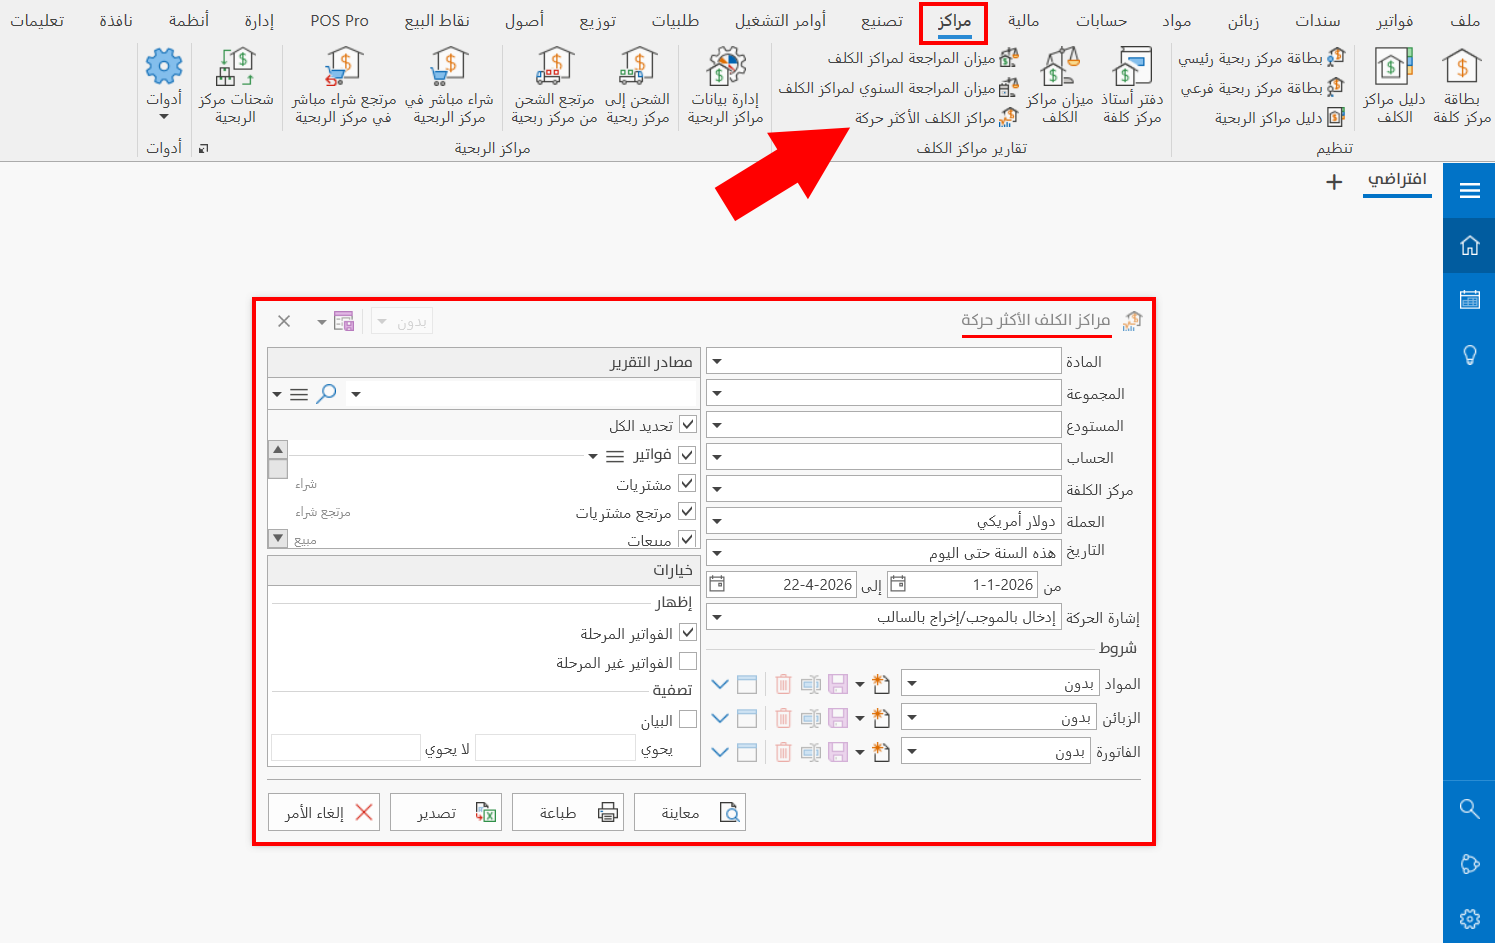
Task: Open دفتر أستاذ مركز كلفة report
Action: point(1132,88)
